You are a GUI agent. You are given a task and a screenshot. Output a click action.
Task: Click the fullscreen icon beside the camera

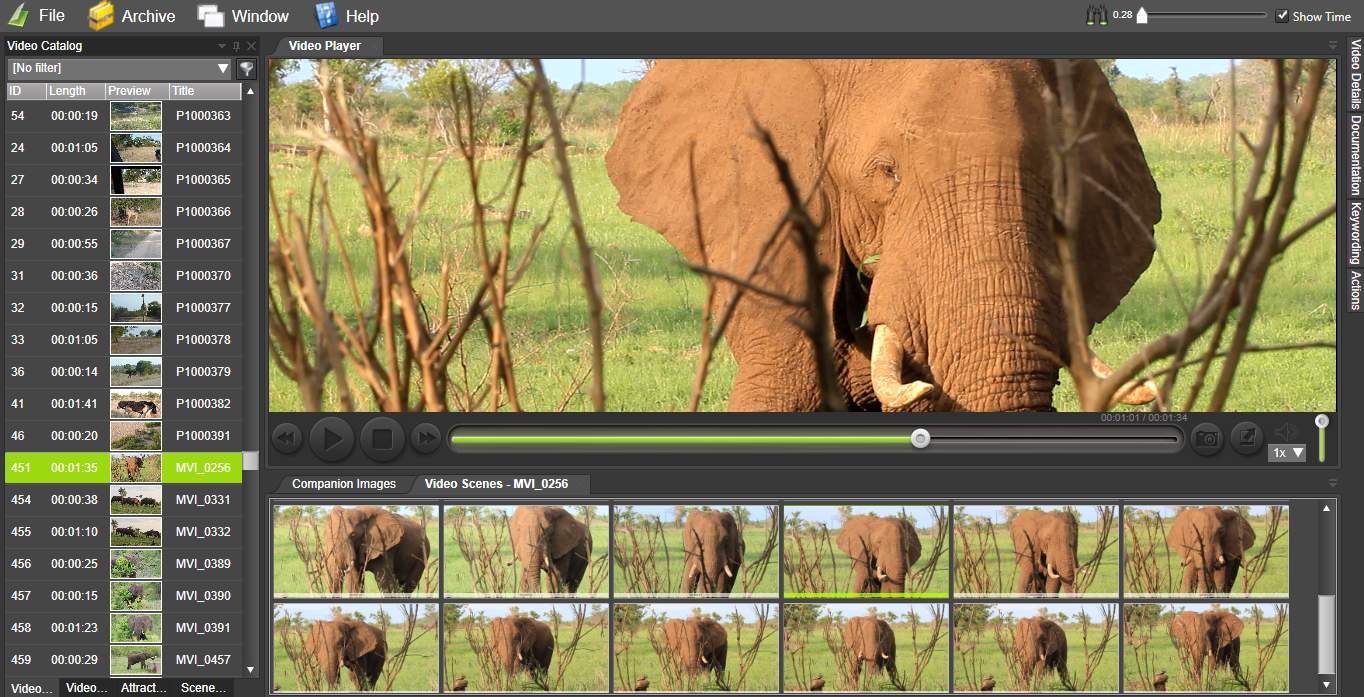(1246, 437)
